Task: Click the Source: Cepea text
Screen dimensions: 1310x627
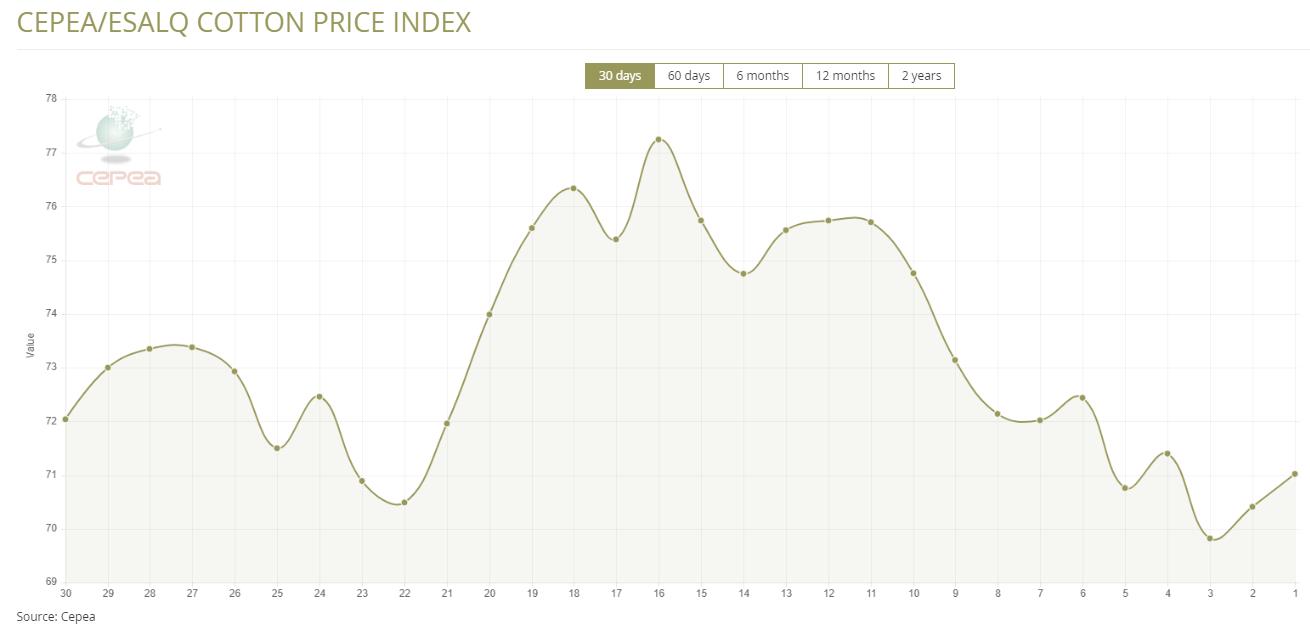Action: click(x=56, y=616)
